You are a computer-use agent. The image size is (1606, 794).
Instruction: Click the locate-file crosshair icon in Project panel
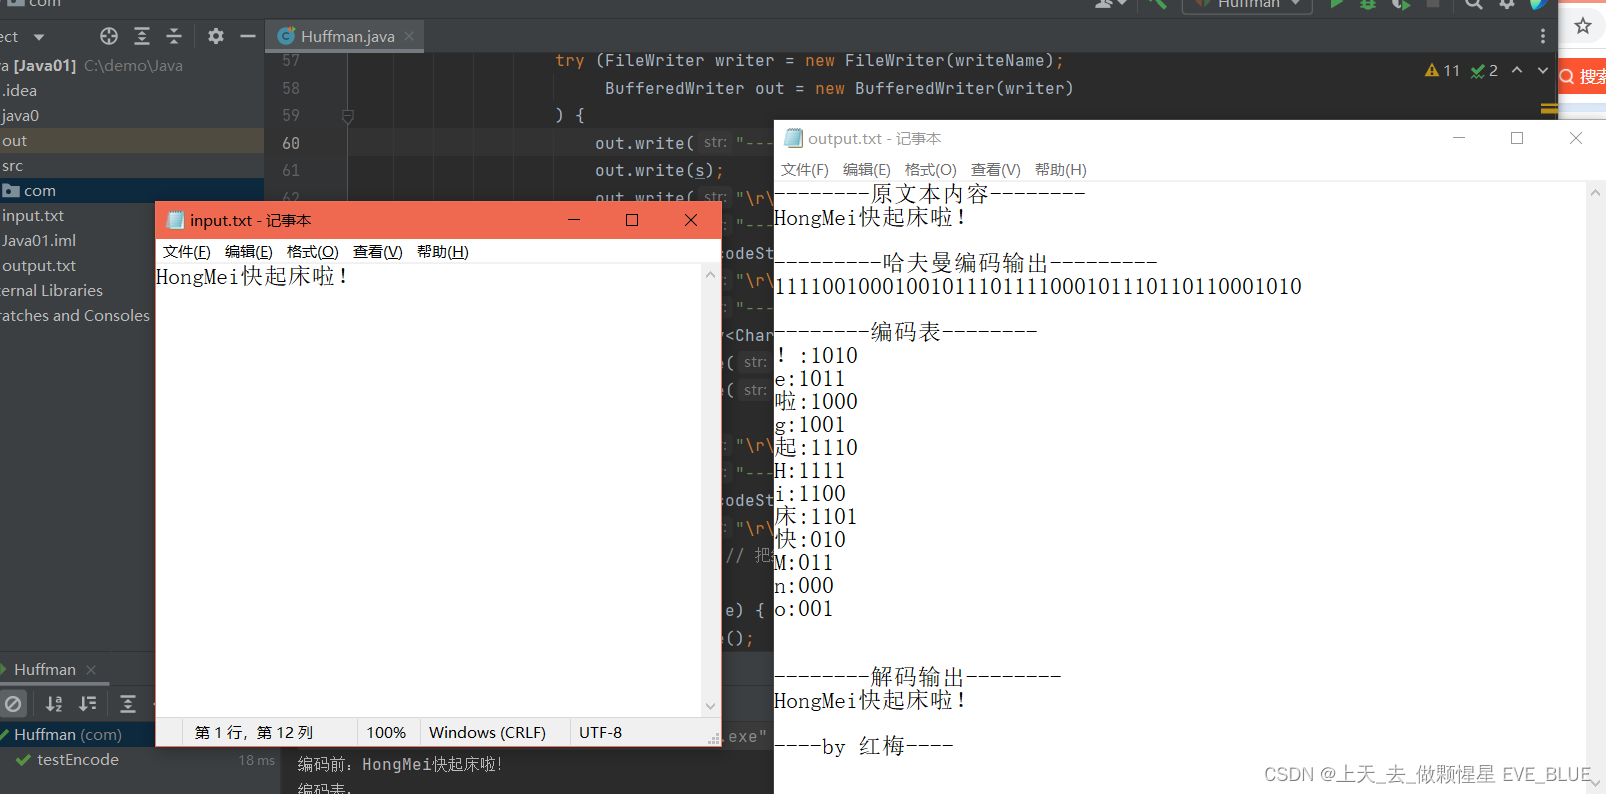click(x=109, y=37)
